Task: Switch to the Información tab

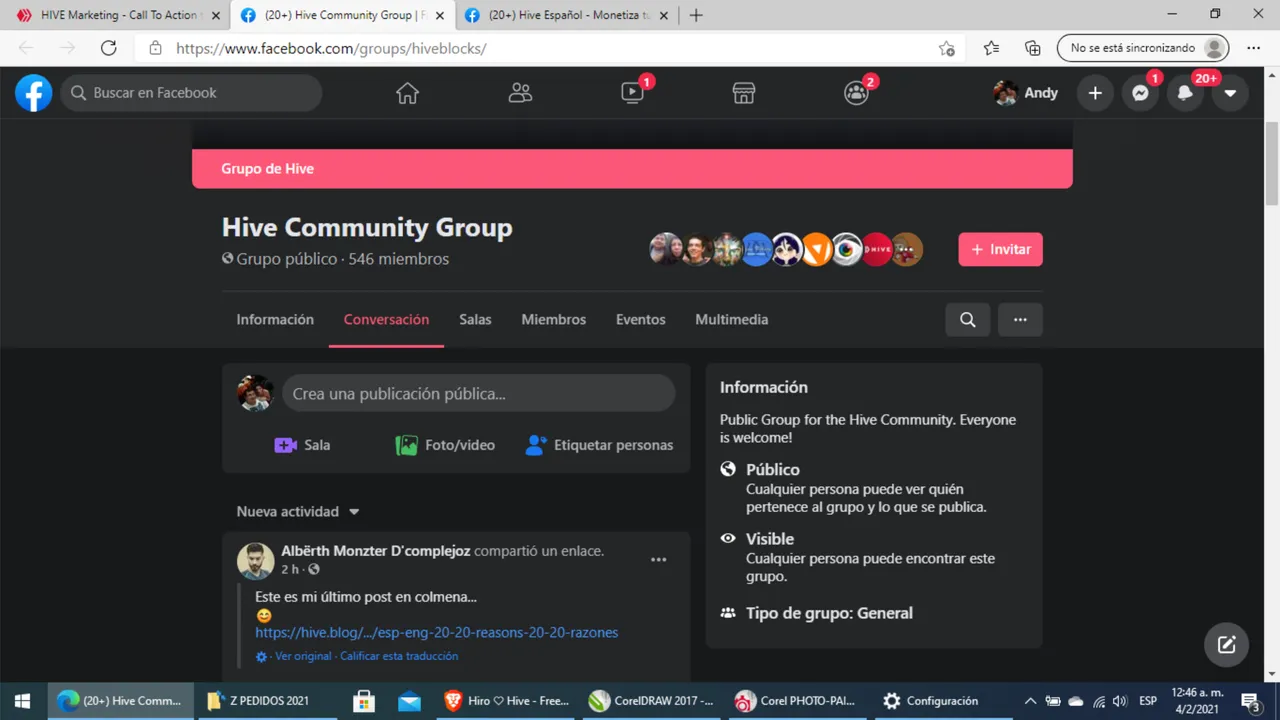Action: (x=275, y=320)
